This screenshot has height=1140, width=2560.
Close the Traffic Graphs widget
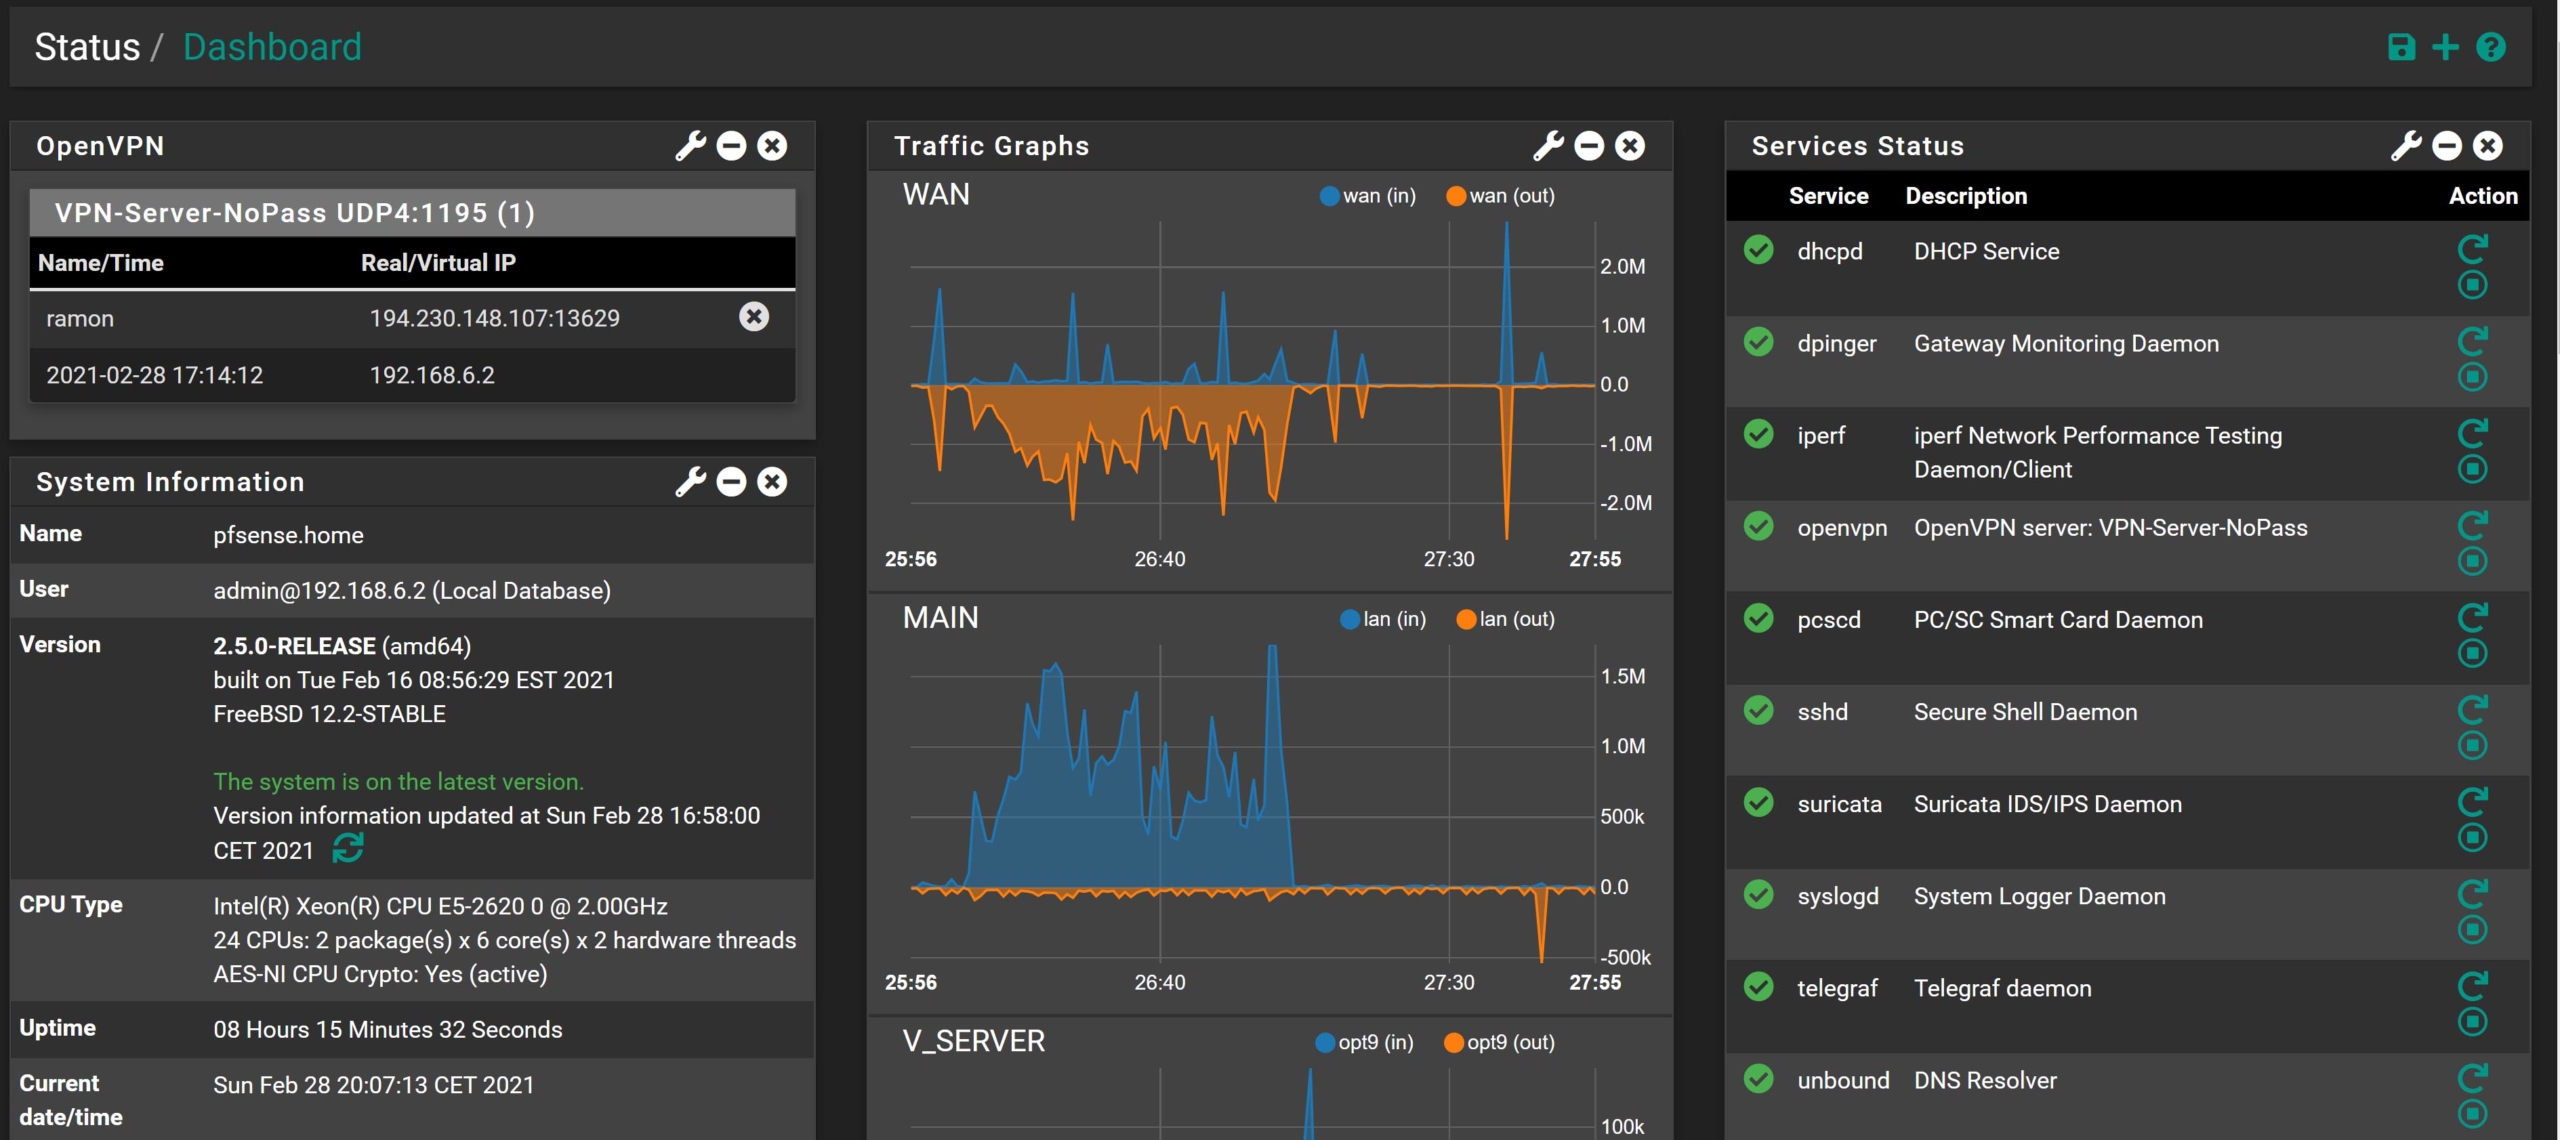coord(1630,146)
